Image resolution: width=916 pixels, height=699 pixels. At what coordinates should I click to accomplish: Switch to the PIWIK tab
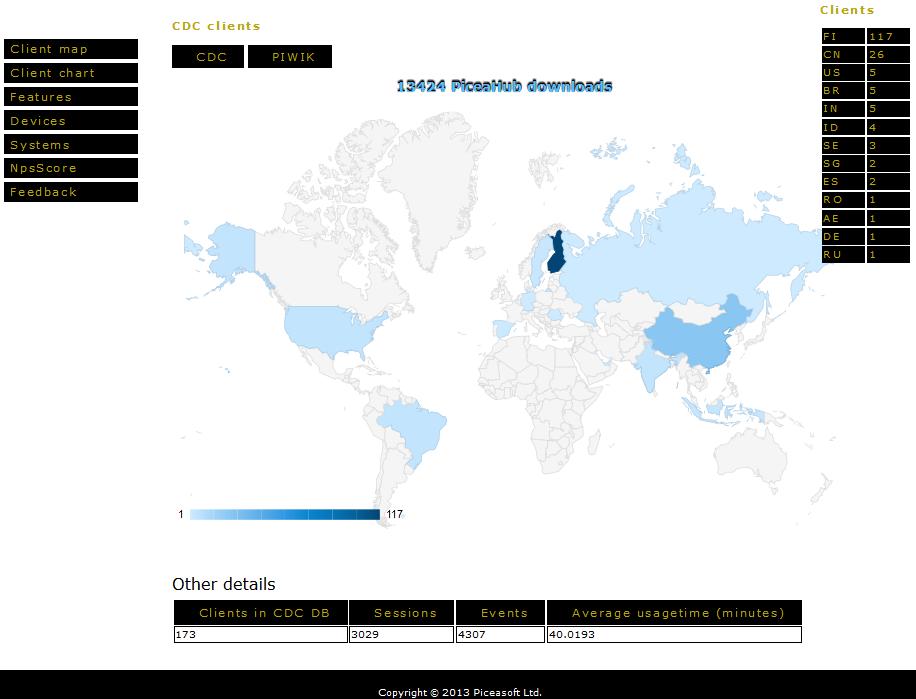(290, 57)
